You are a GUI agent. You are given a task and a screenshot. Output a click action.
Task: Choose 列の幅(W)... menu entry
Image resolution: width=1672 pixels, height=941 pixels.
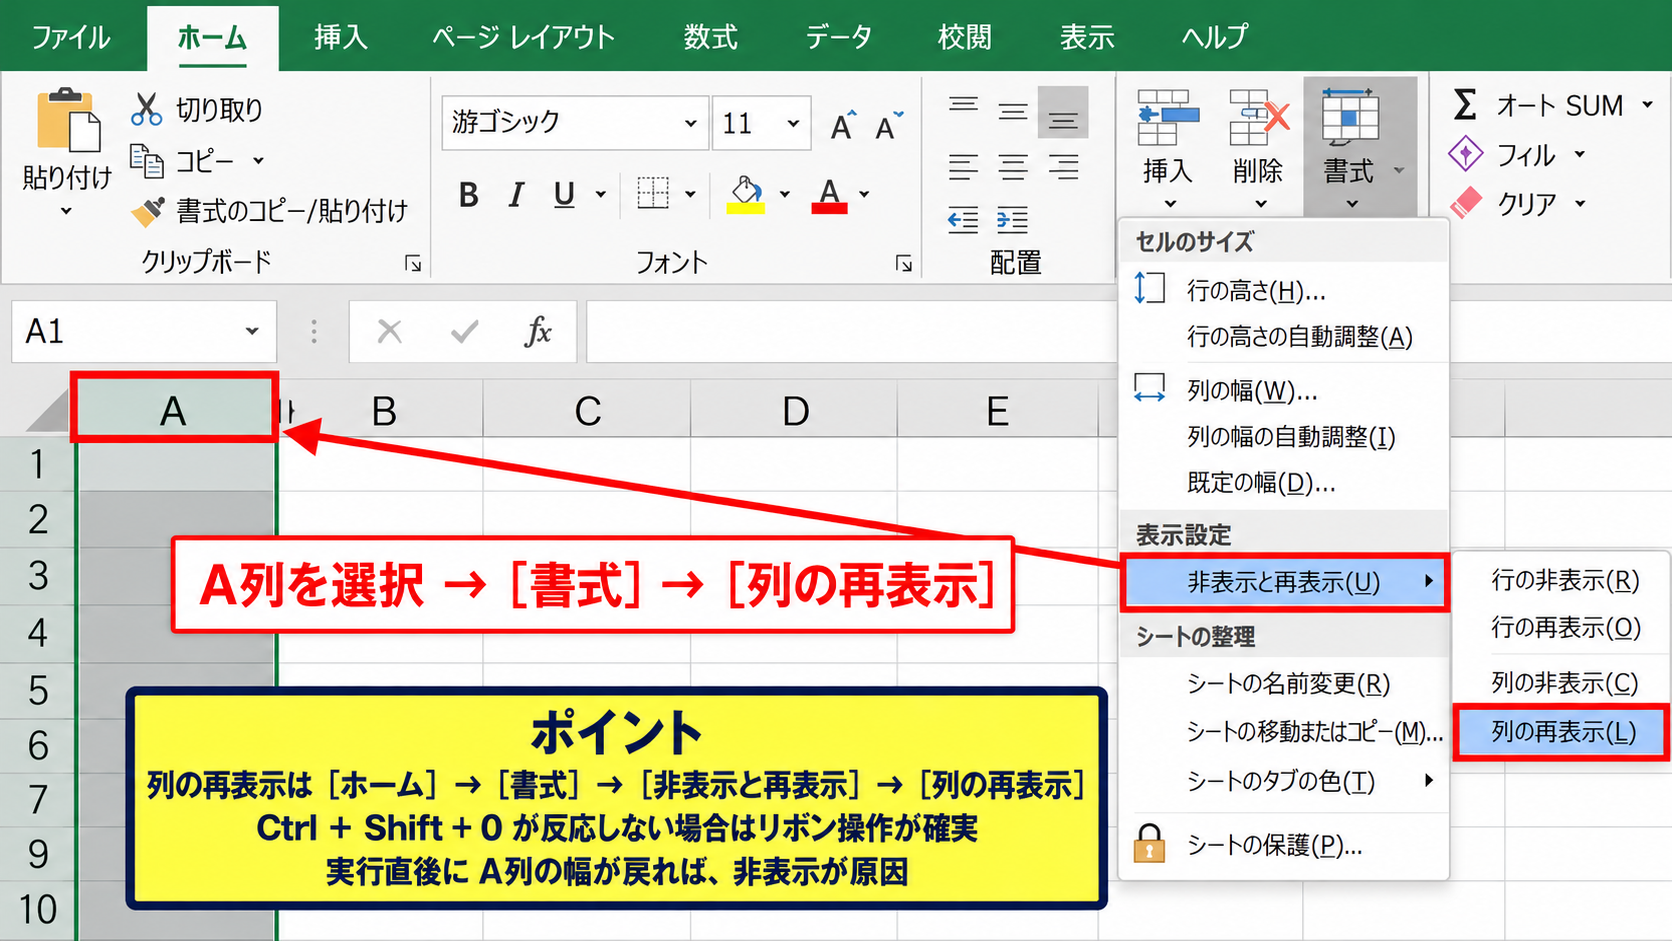click(1284, 390)
